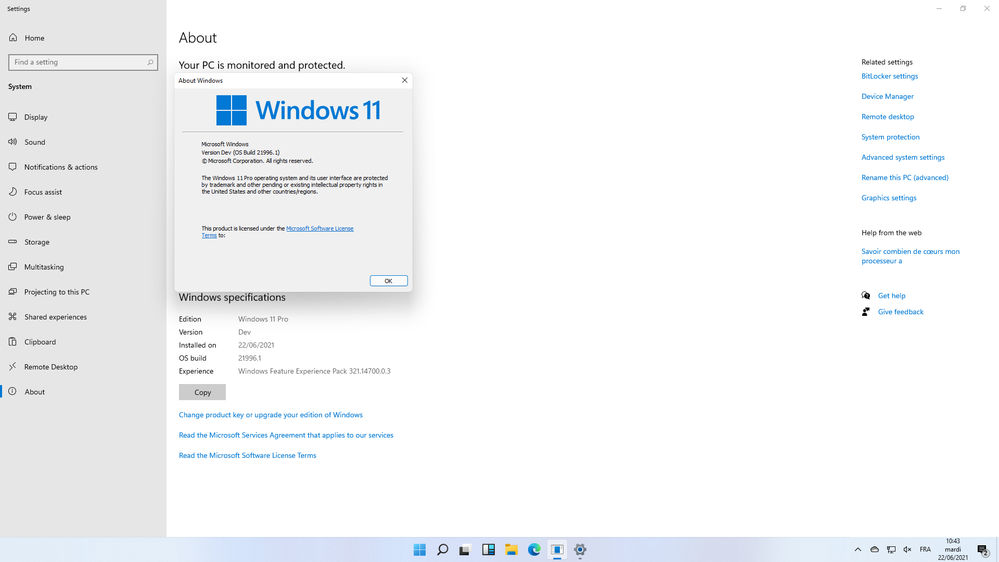Image resolution: width=999 pixels, height=562 pixels.
Task: Focus the Find a setting box
Action: 83,62
